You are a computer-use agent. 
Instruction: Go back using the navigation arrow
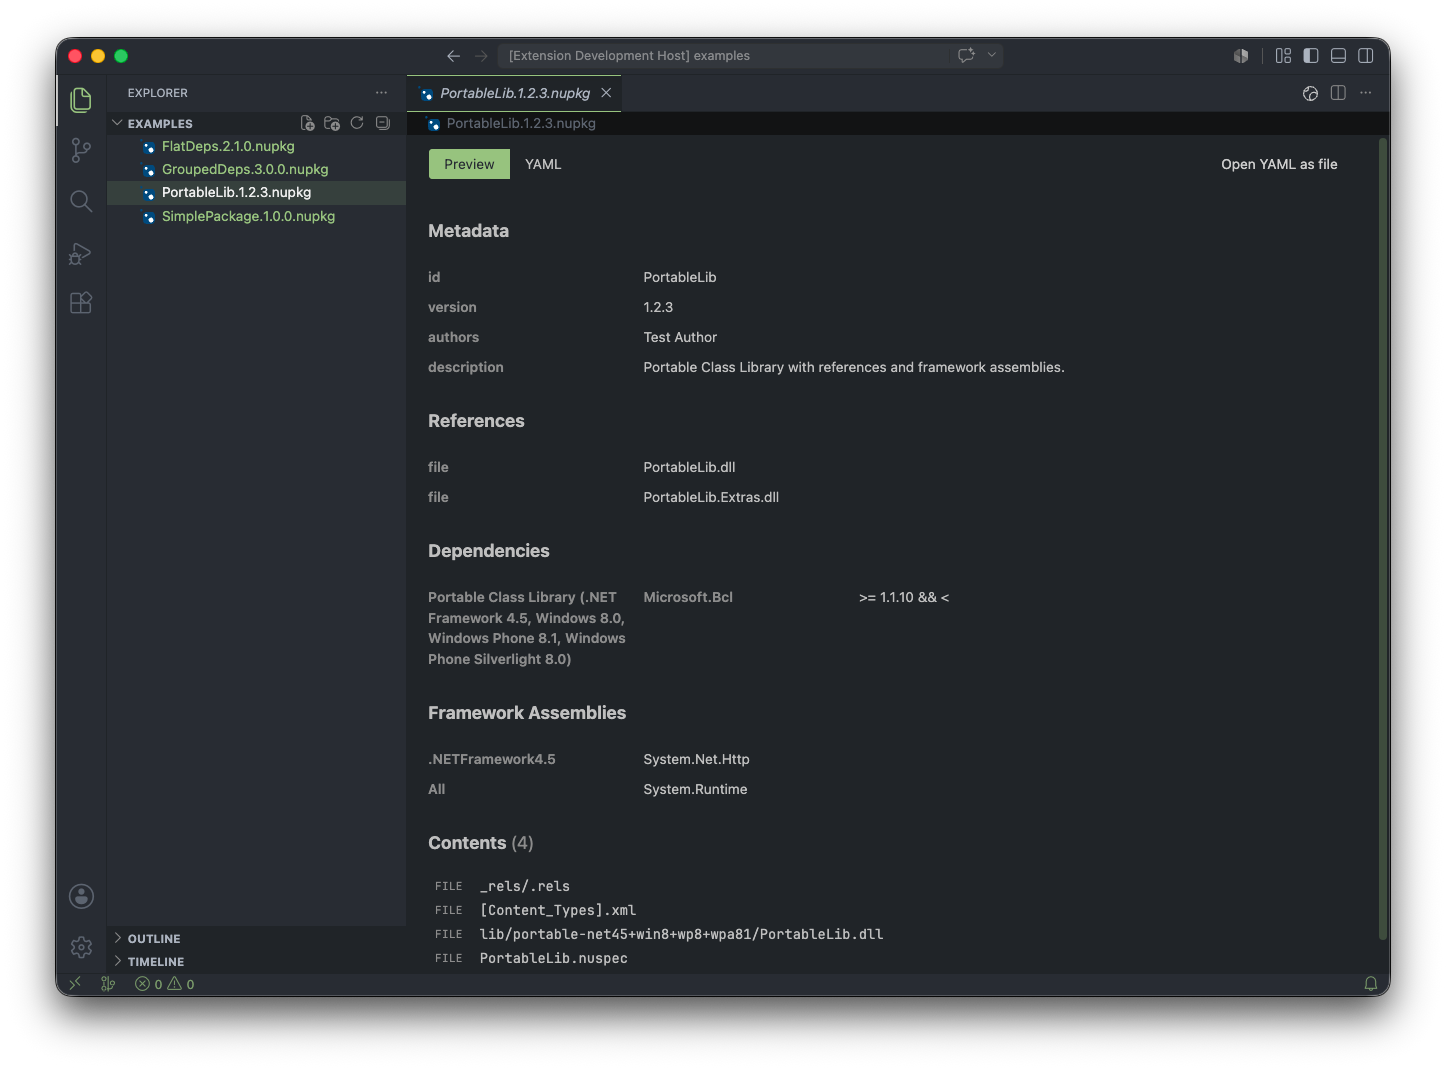click(x=453, y=56)
